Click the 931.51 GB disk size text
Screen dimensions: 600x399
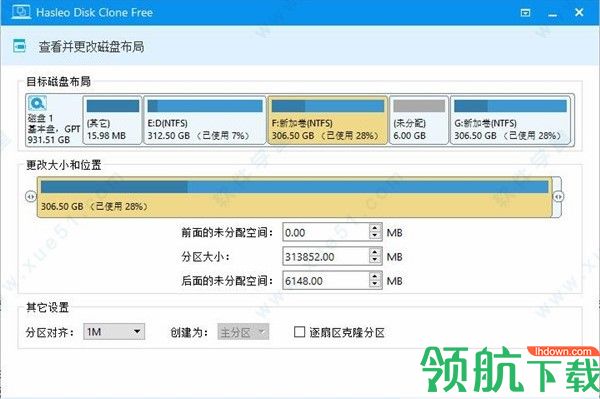[49, 140]
